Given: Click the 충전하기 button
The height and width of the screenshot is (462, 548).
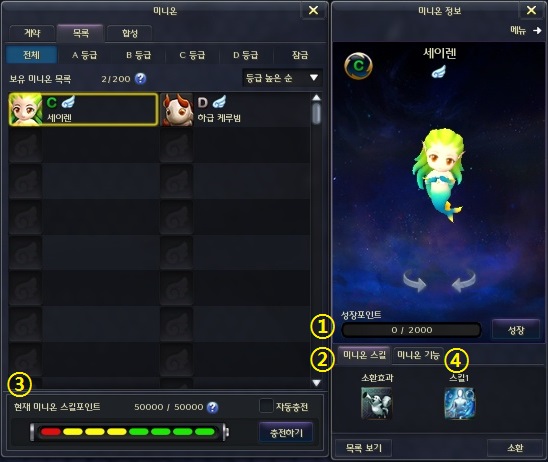Looking at the screenshot, I should pyautogui.click(x=286, y=433).
